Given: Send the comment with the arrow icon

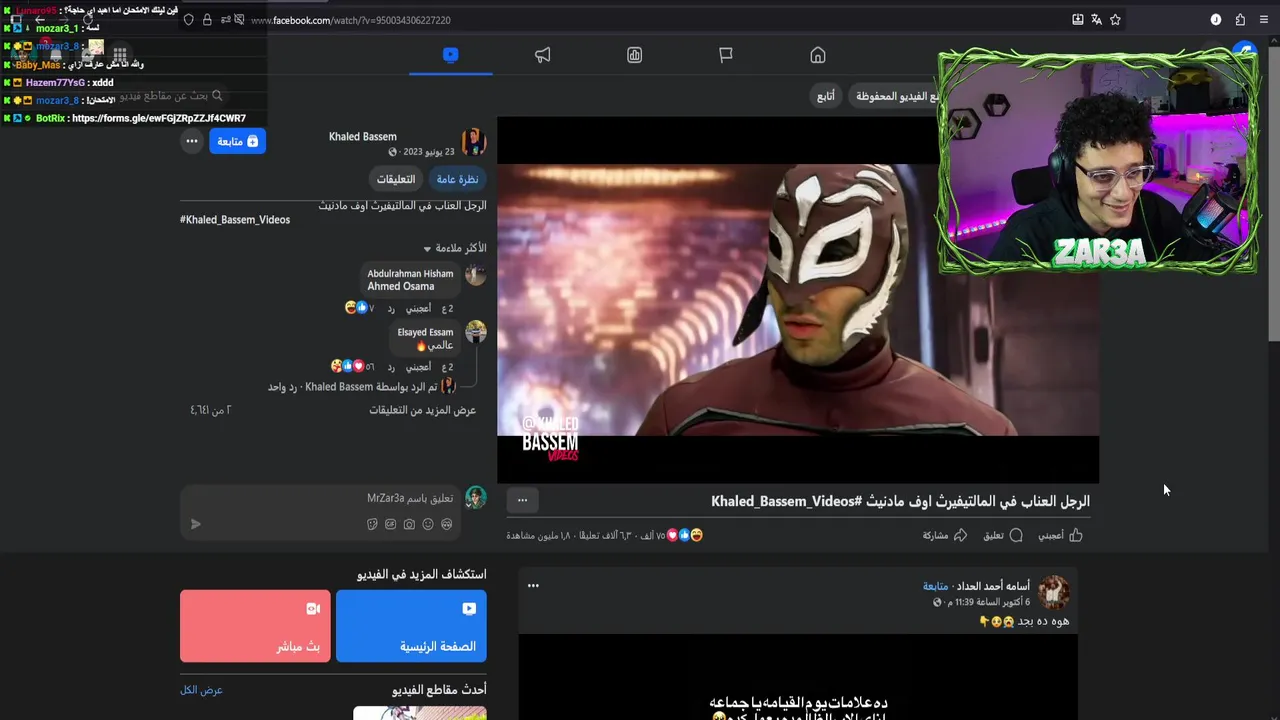Looking at the screenshot, I should (x=195, y=524).
